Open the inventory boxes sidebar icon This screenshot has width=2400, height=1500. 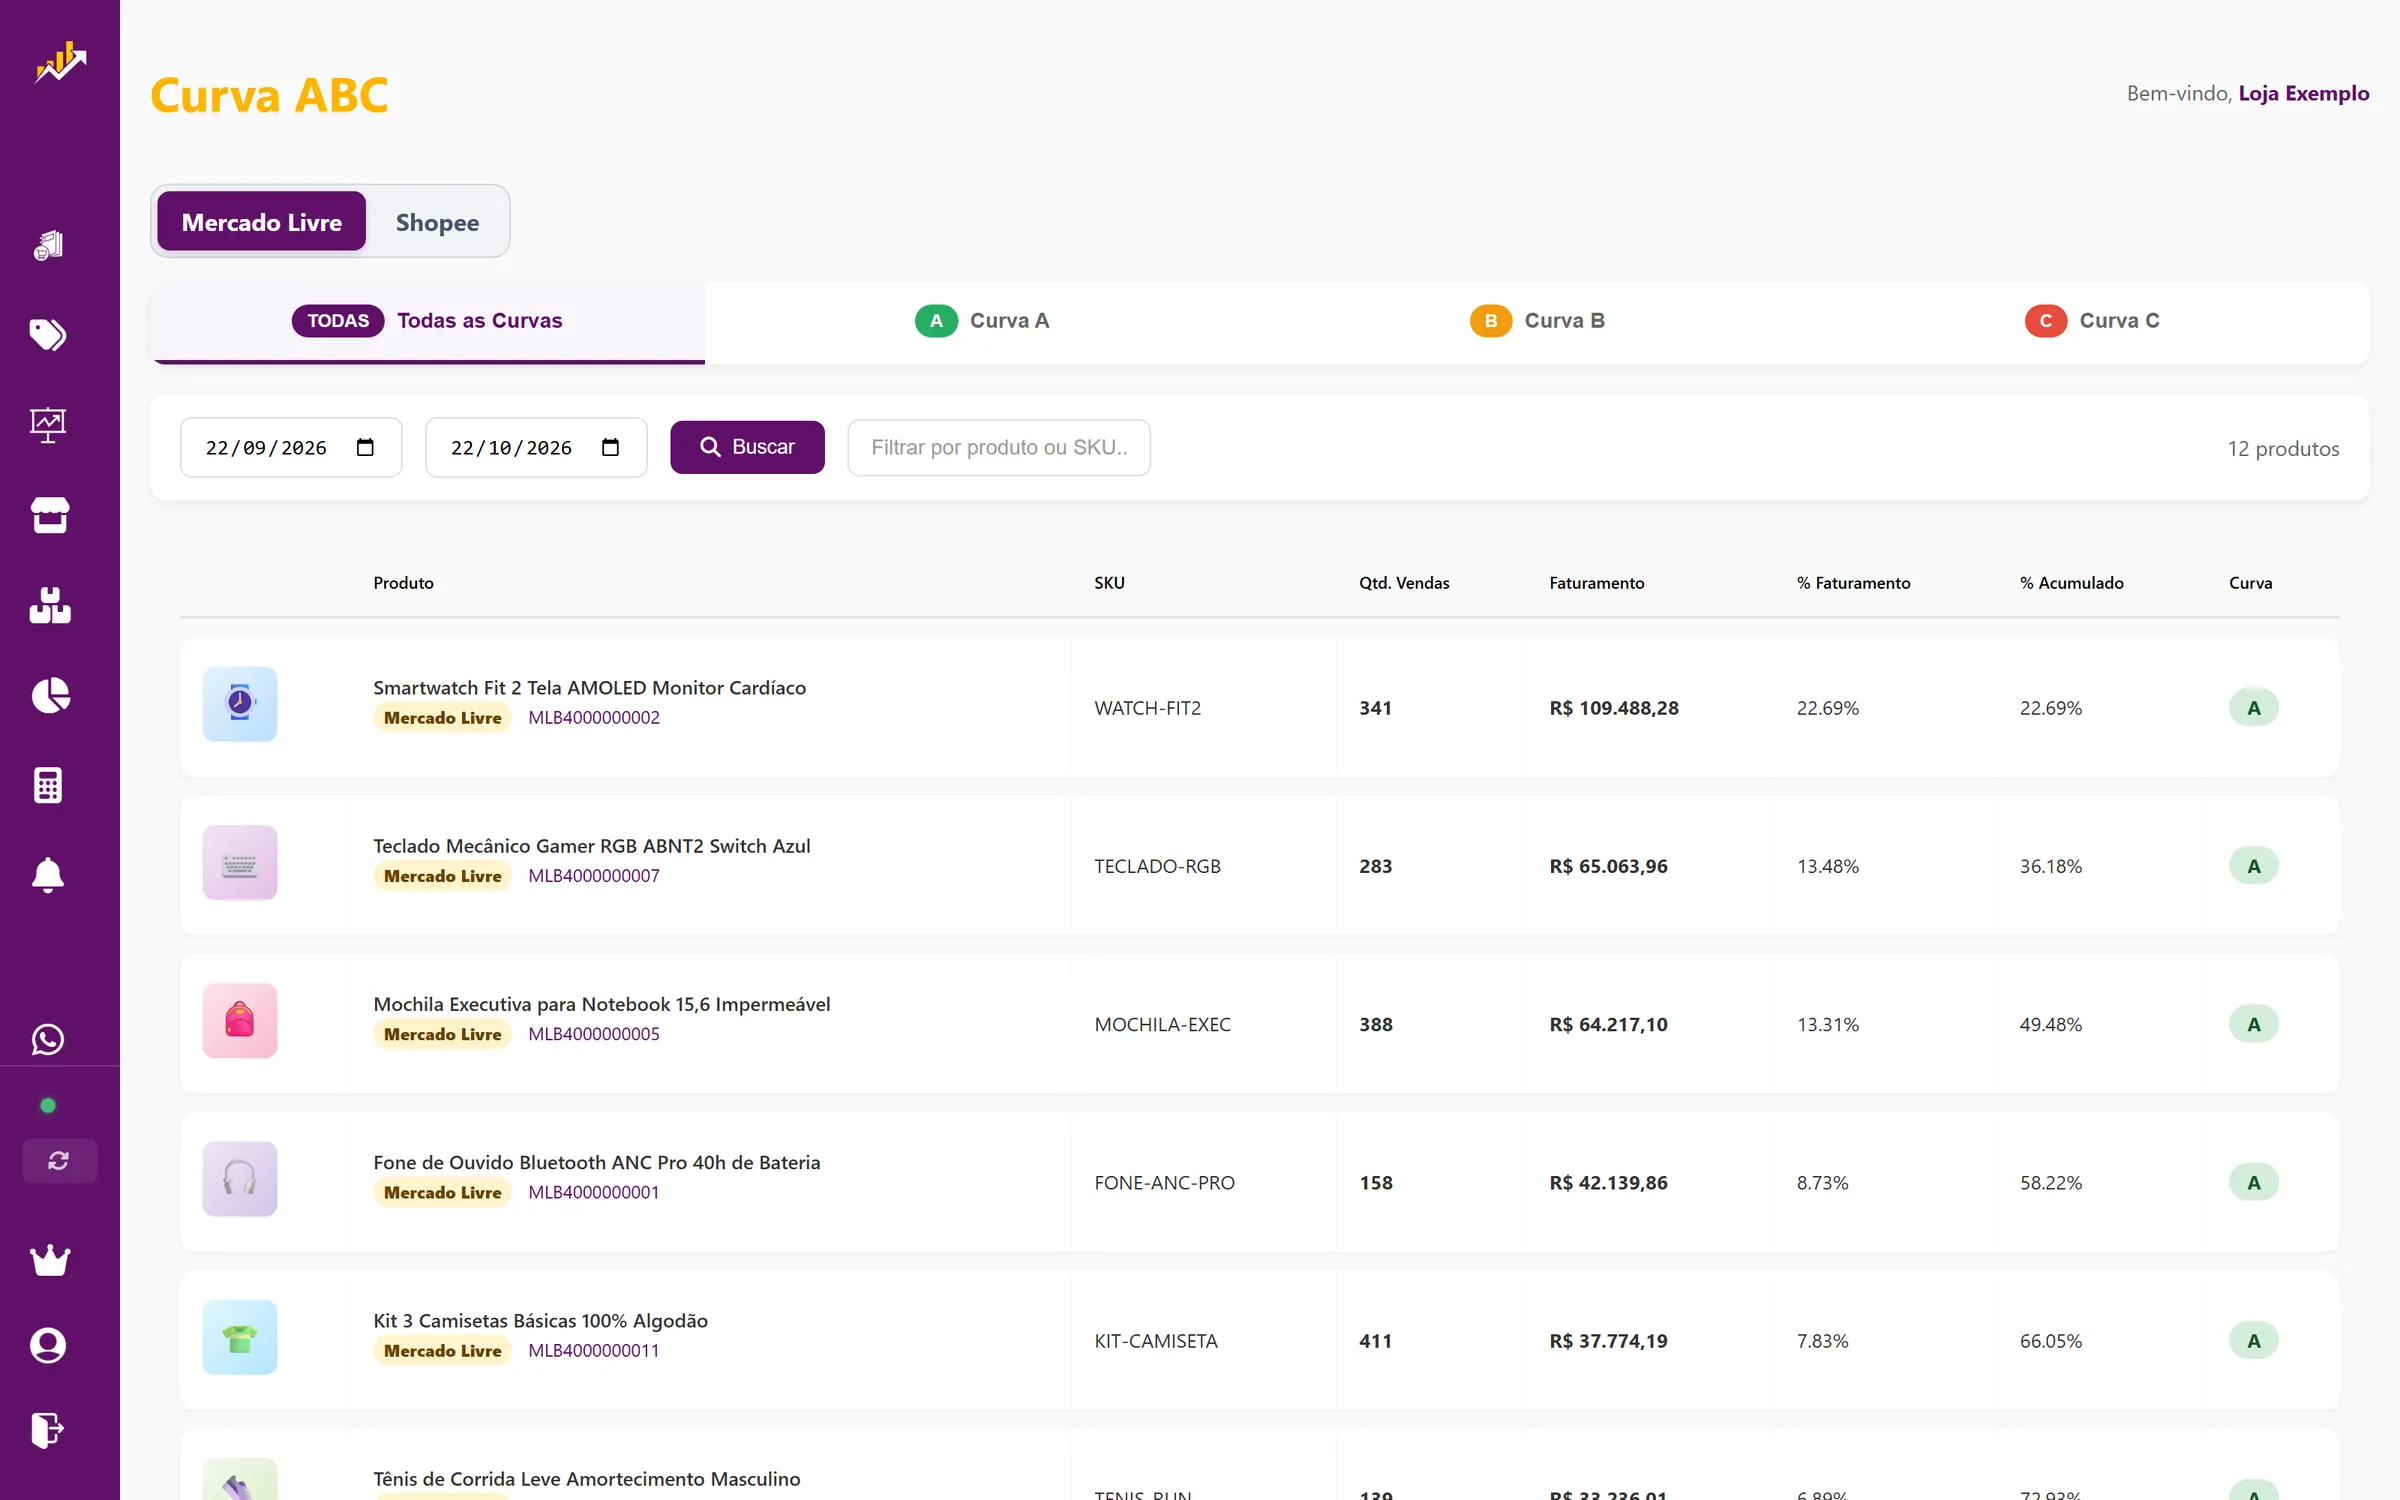point(49,605)
